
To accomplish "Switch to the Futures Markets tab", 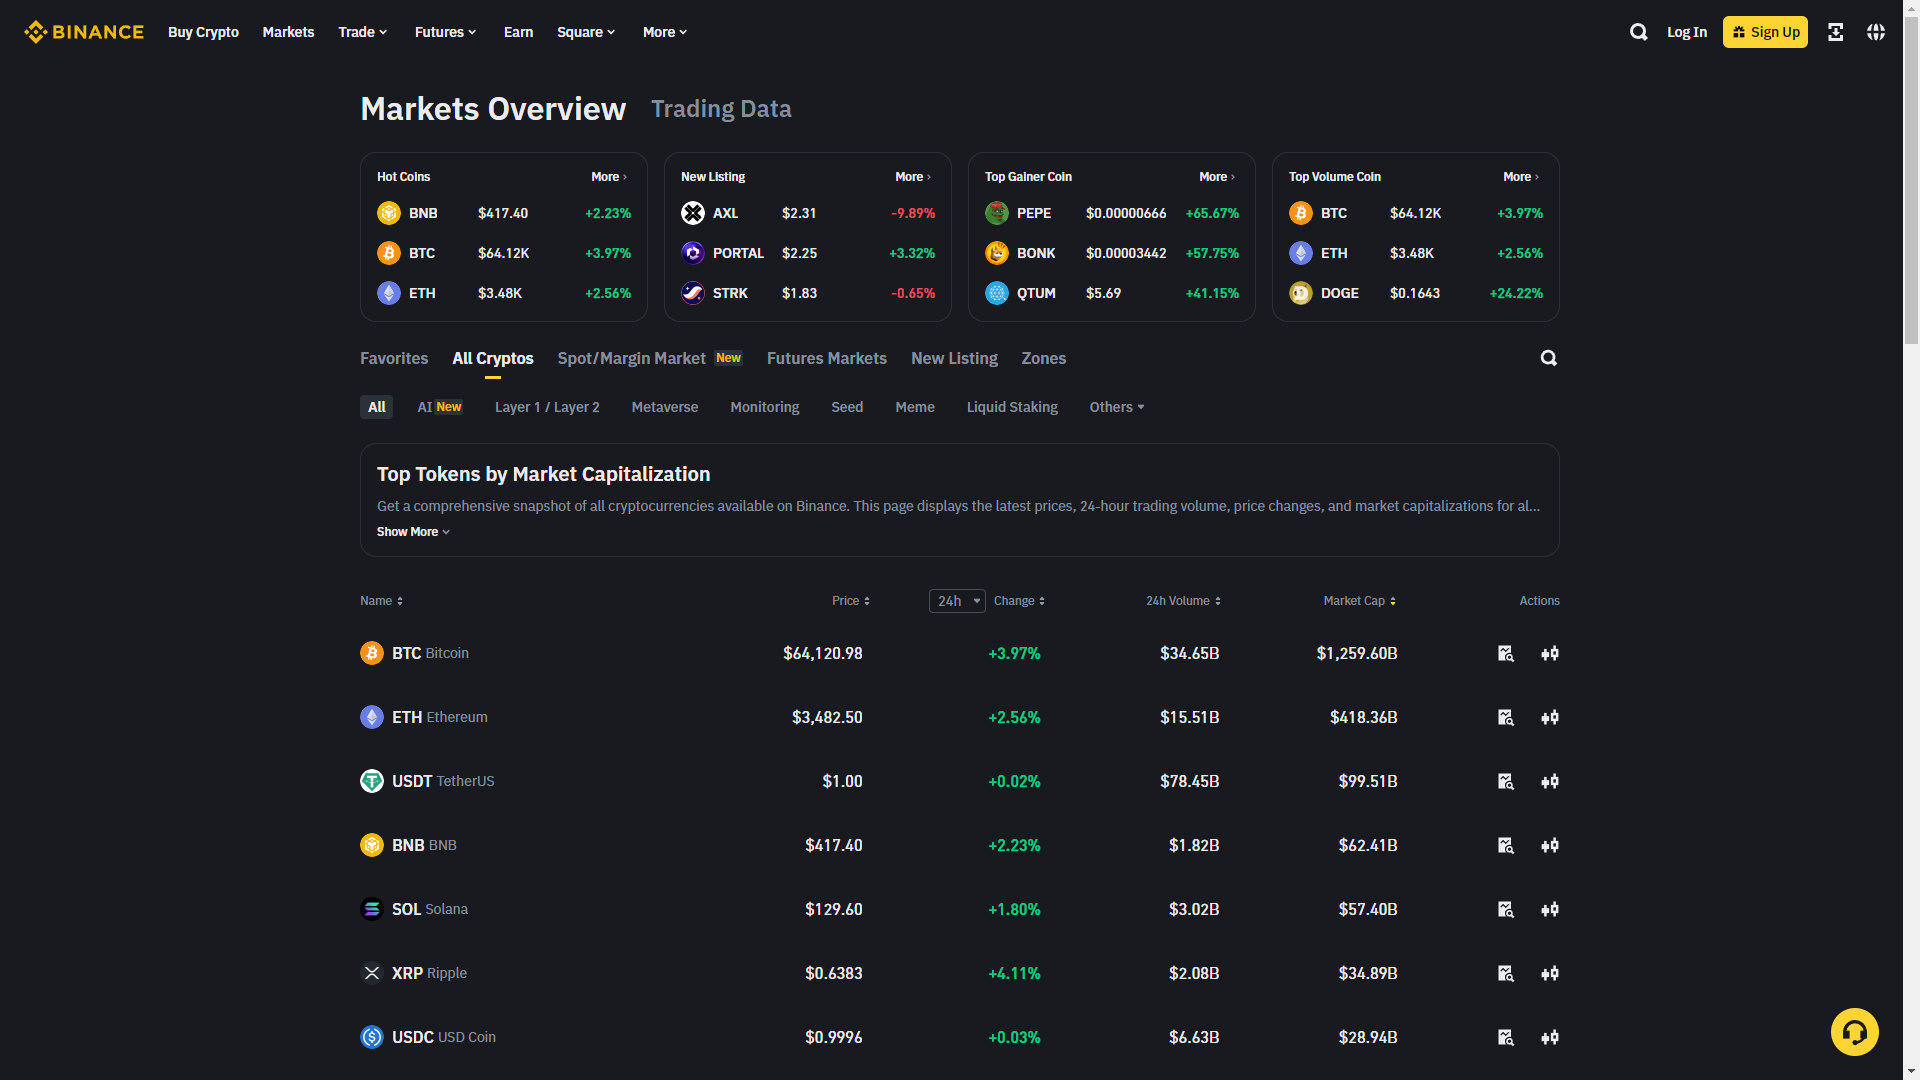I will [826, 358].
